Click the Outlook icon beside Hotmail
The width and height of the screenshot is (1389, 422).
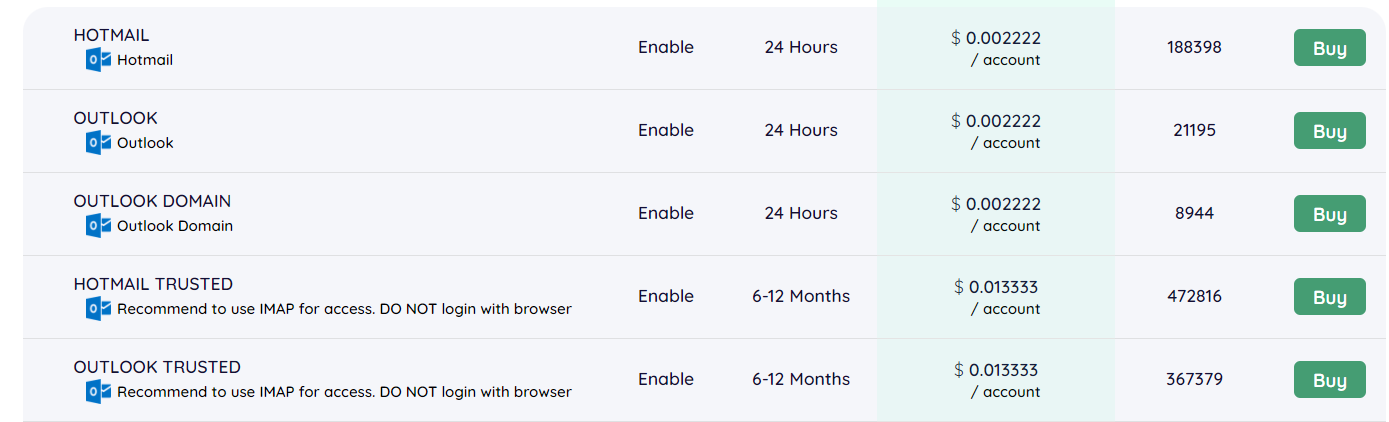click(98, 60)
